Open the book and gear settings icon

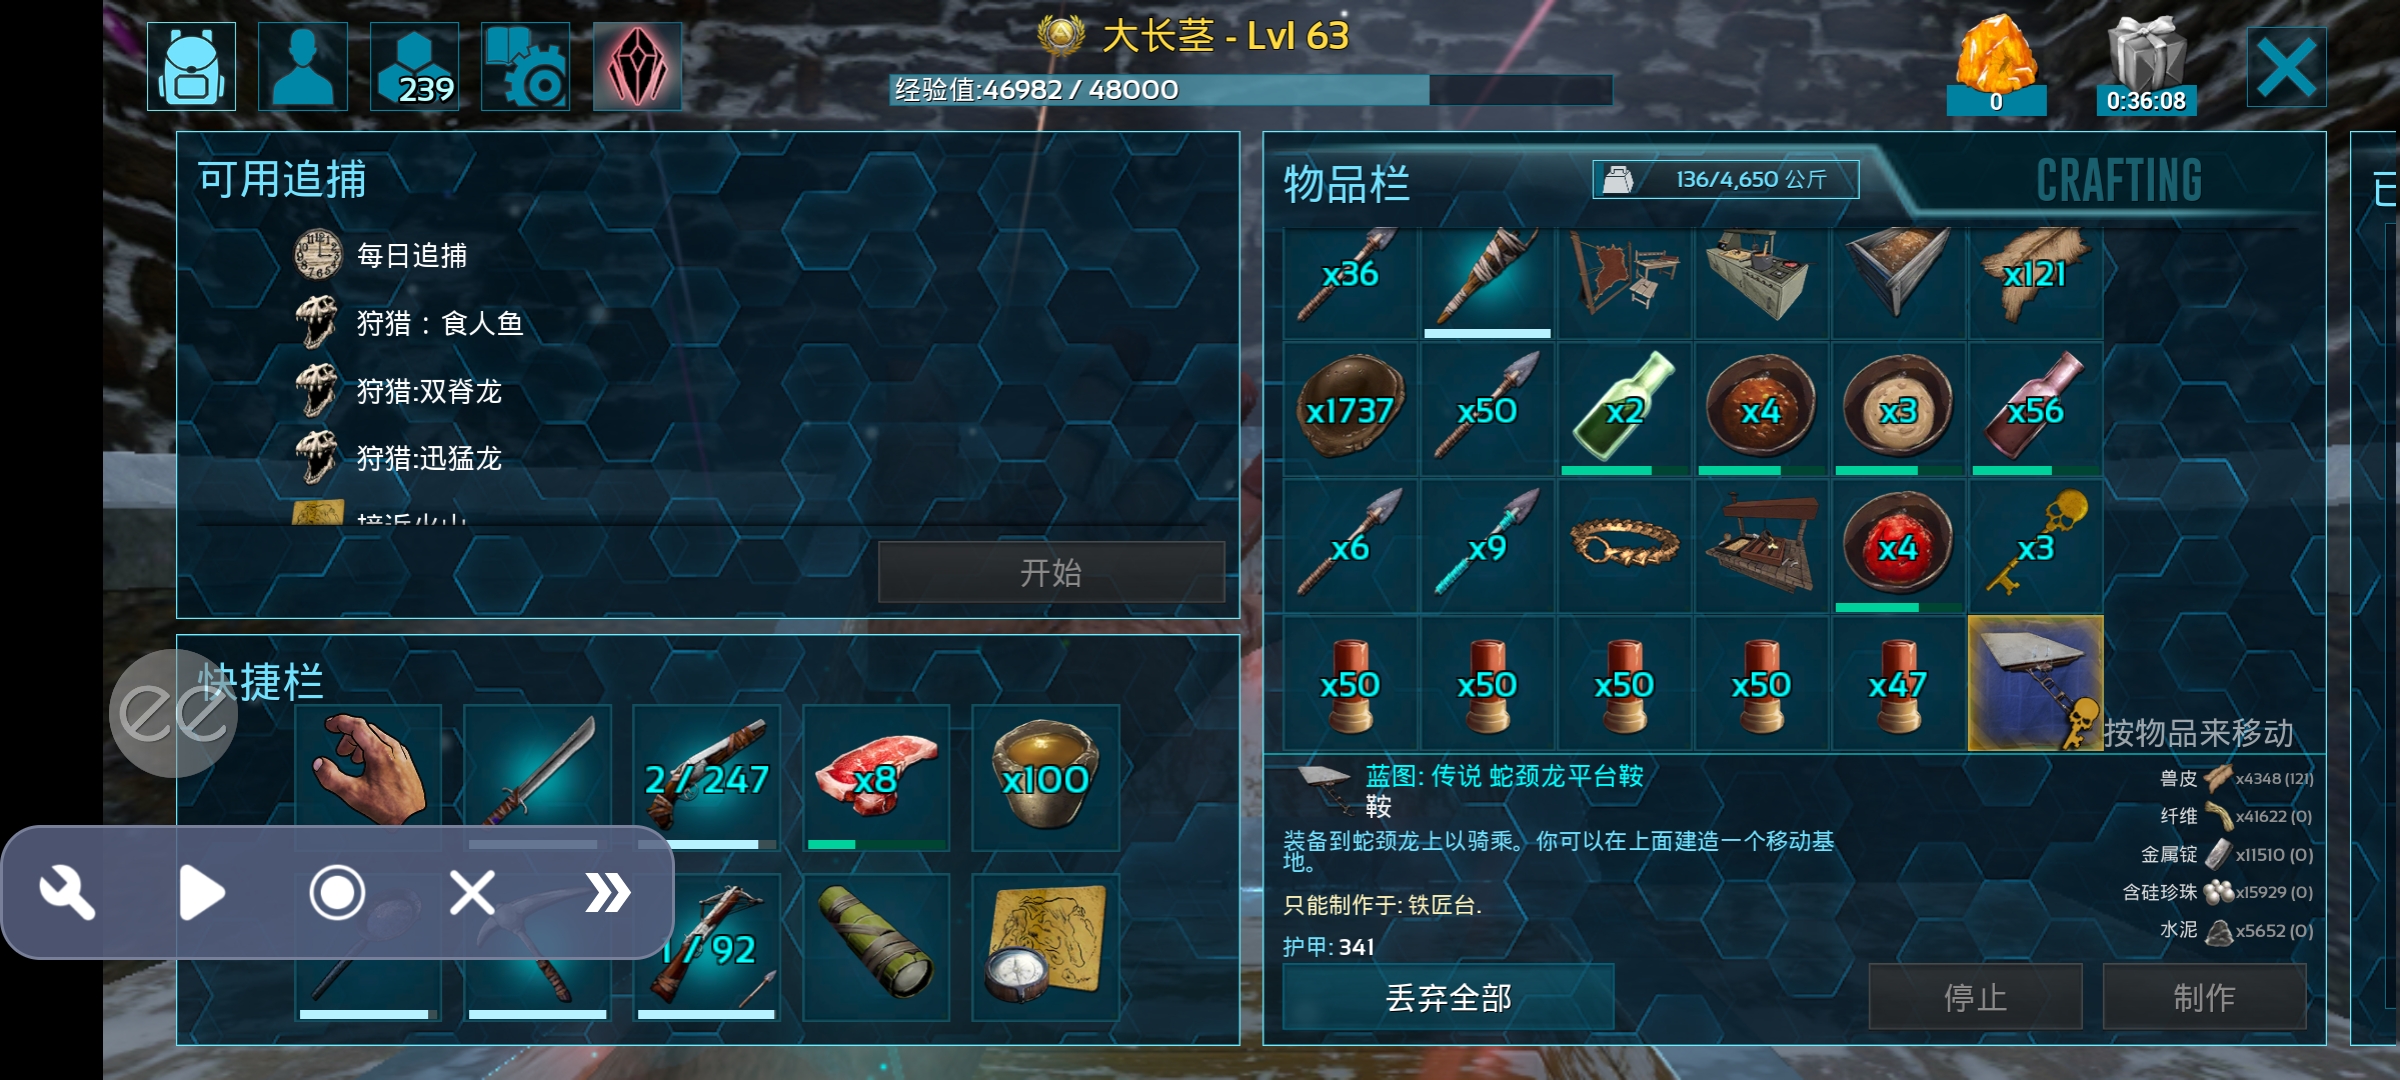526,67
